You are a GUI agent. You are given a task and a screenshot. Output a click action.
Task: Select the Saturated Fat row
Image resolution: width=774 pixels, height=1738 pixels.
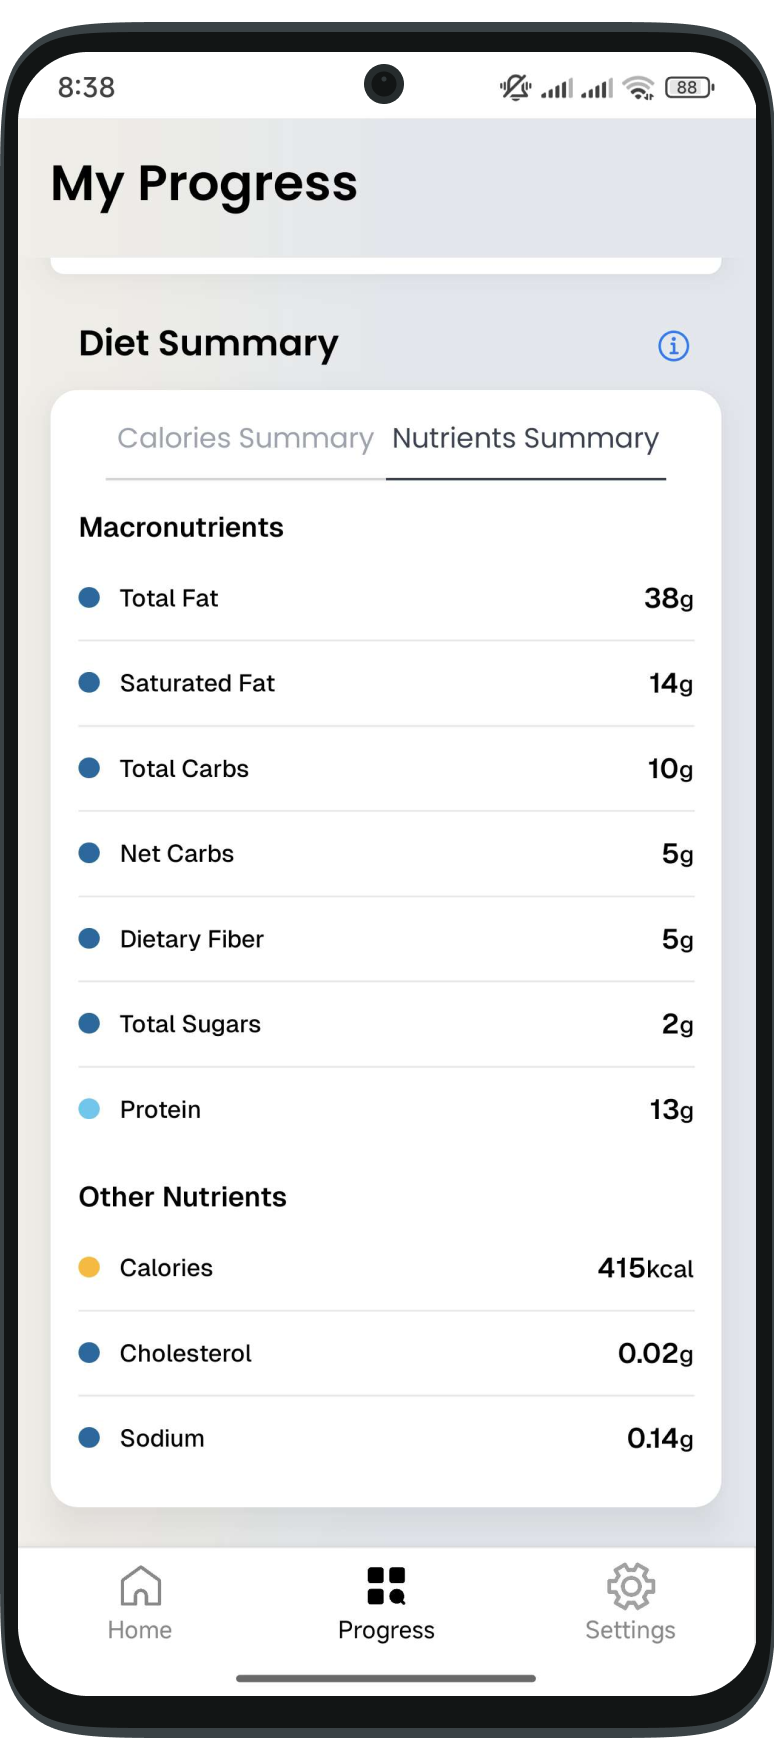pyautogui.click(x=386, y=683)
